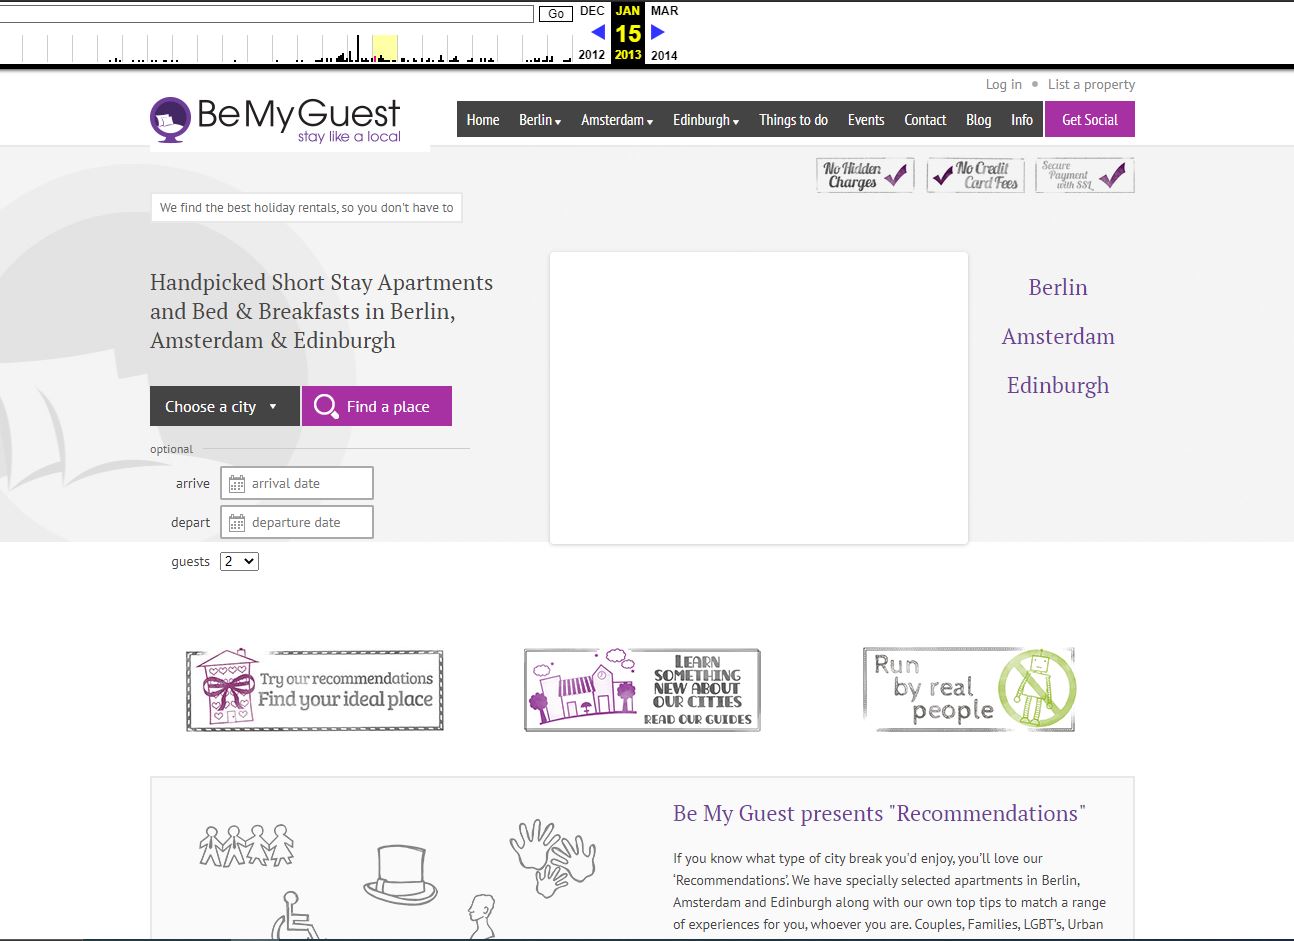Open the arrival date calendar icon
Image resolution: width=1294 pixels, height=941 pixels.
pos(237,484)
